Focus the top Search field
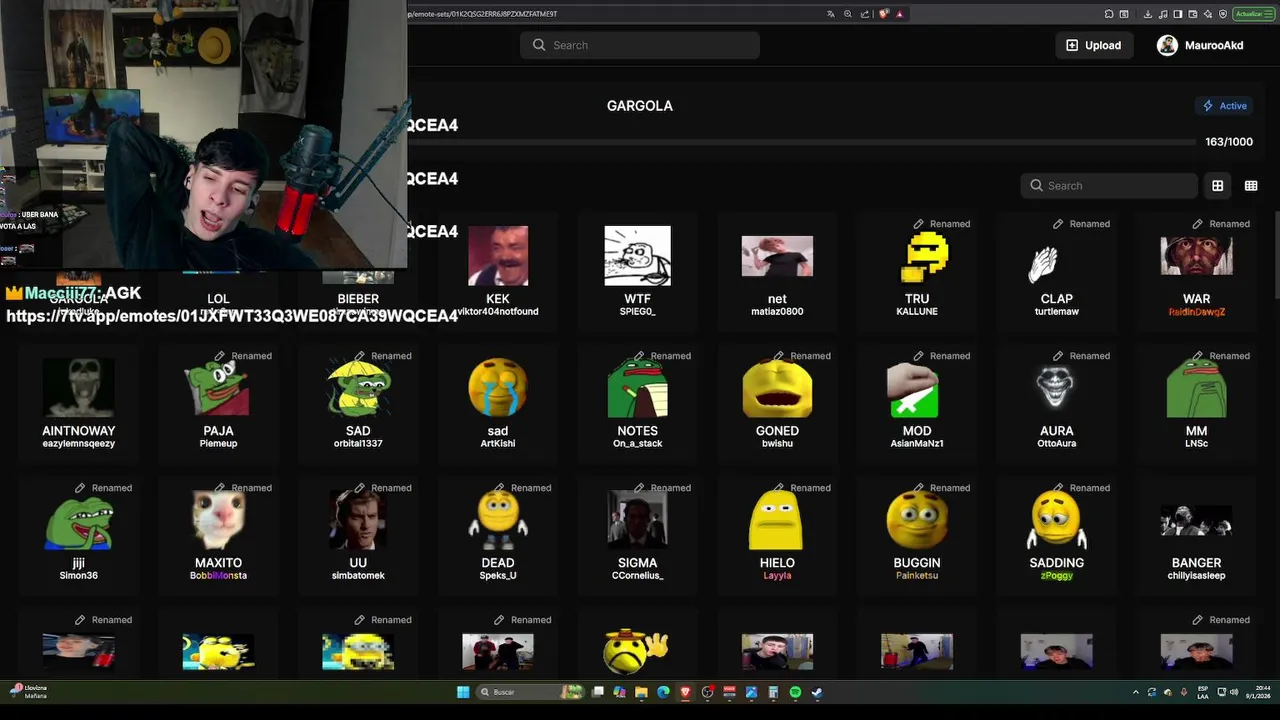 click(640, 45)
